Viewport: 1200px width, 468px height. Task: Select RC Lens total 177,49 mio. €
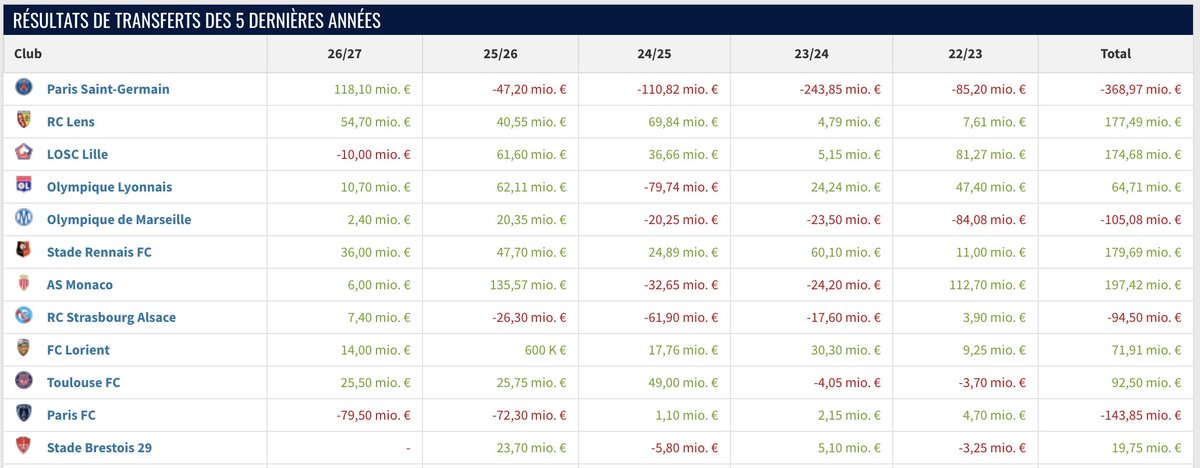click(1144, 122)
